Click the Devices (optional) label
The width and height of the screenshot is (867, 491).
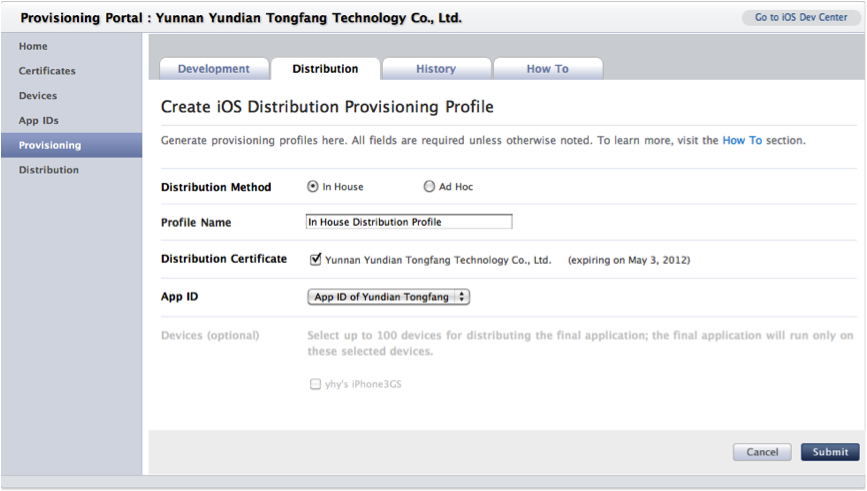pos(210,335)
